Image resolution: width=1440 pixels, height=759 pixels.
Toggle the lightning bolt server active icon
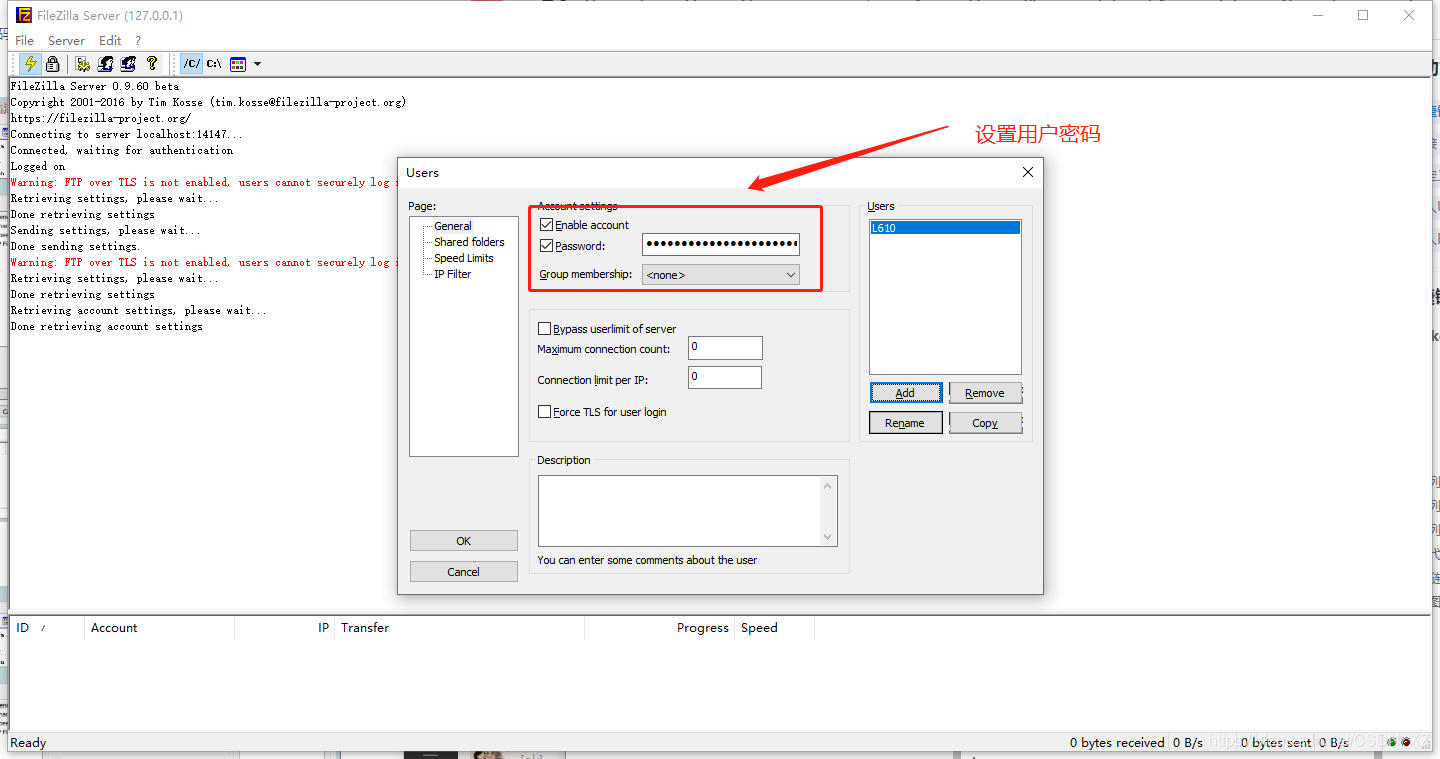point(31,64)
